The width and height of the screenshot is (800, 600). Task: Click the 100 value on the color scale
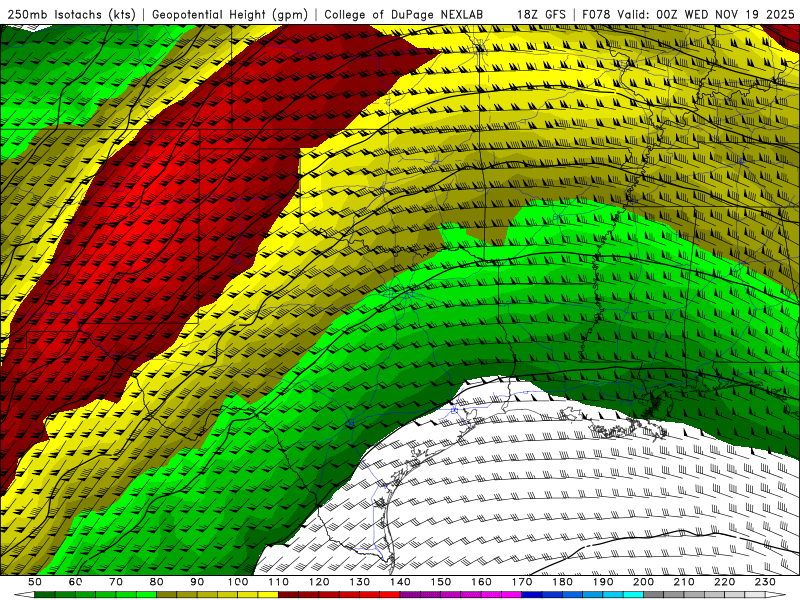pos(238,582)
